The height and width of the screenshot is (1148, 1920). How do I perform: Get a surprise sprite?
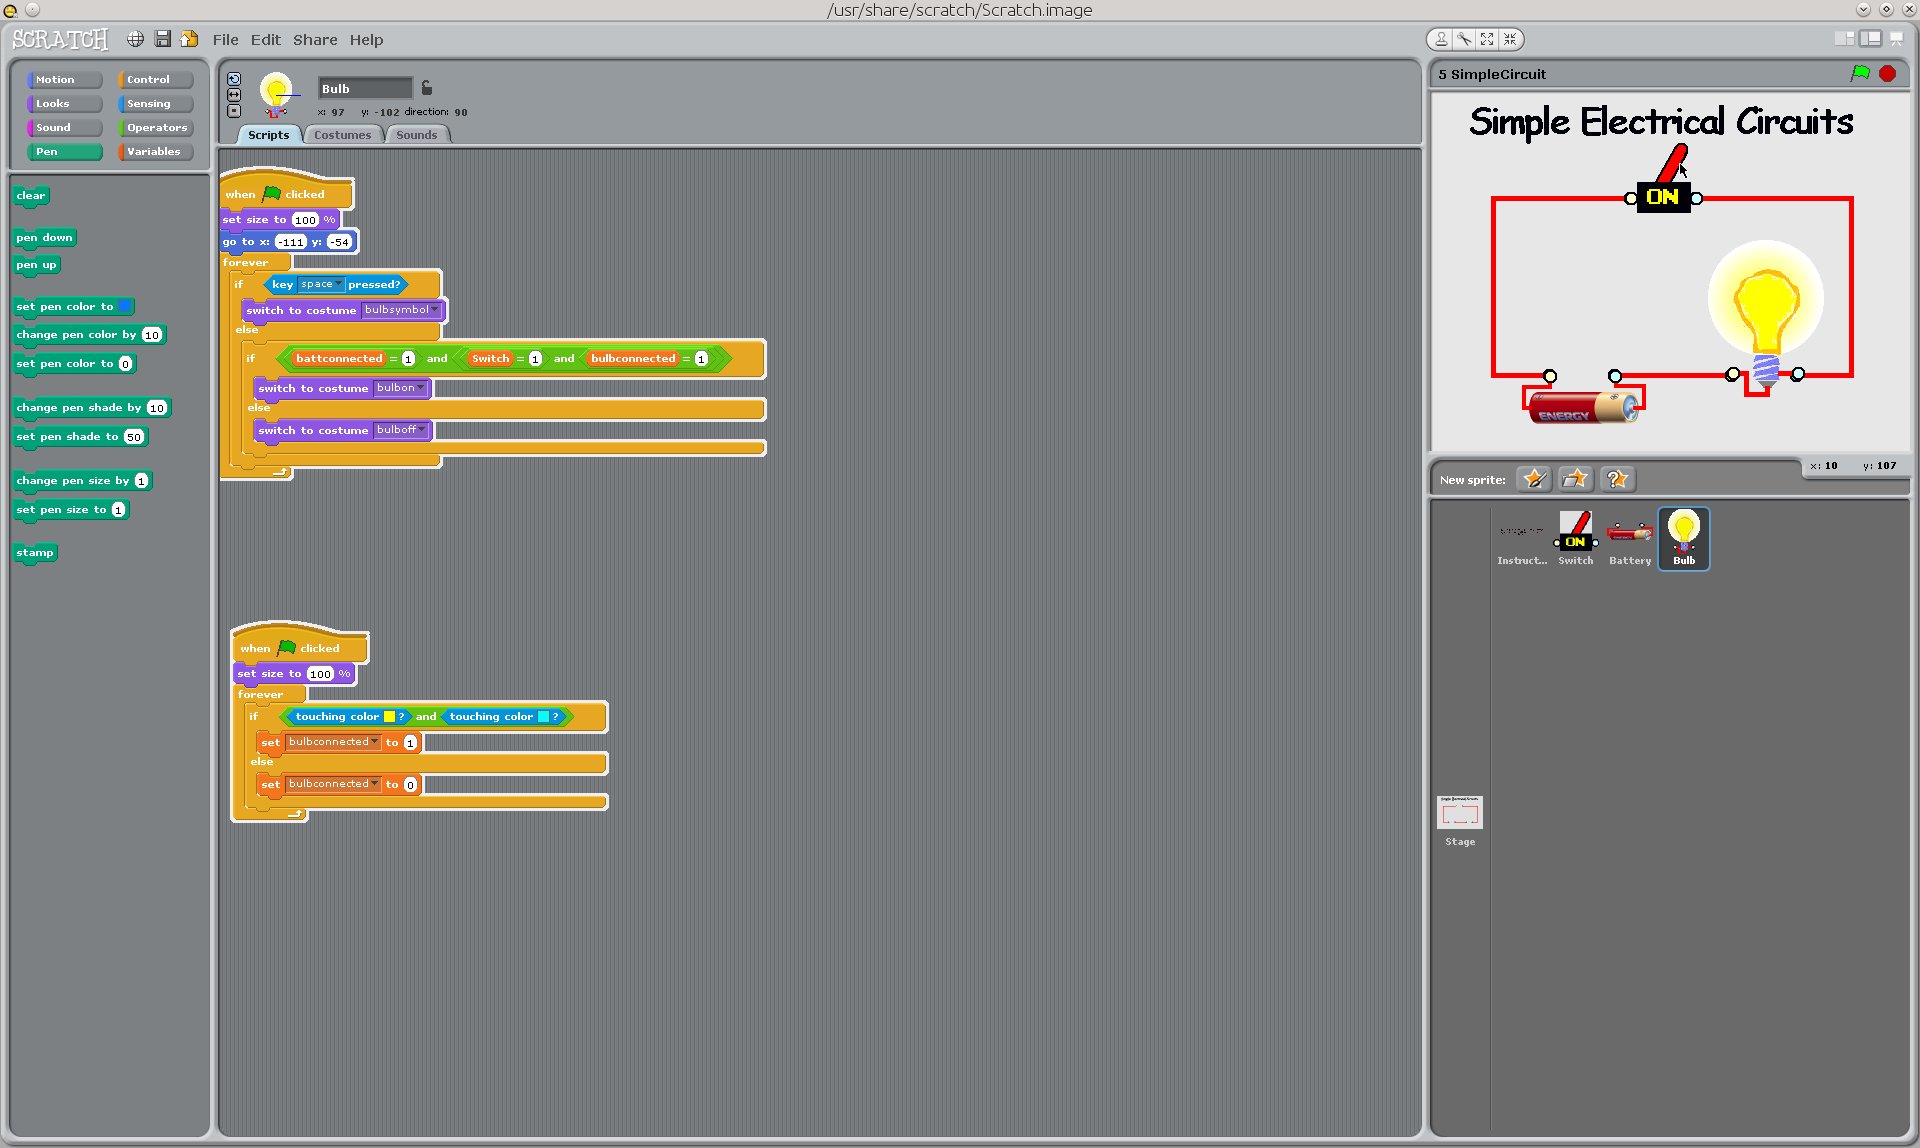1617,479
